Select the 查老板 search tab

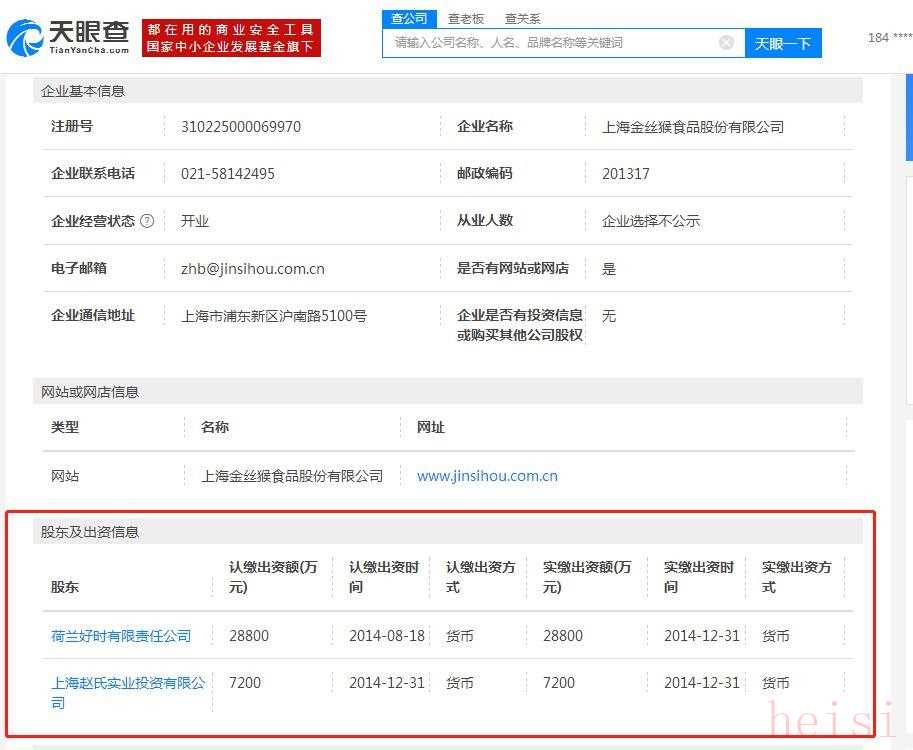(466, 19)
